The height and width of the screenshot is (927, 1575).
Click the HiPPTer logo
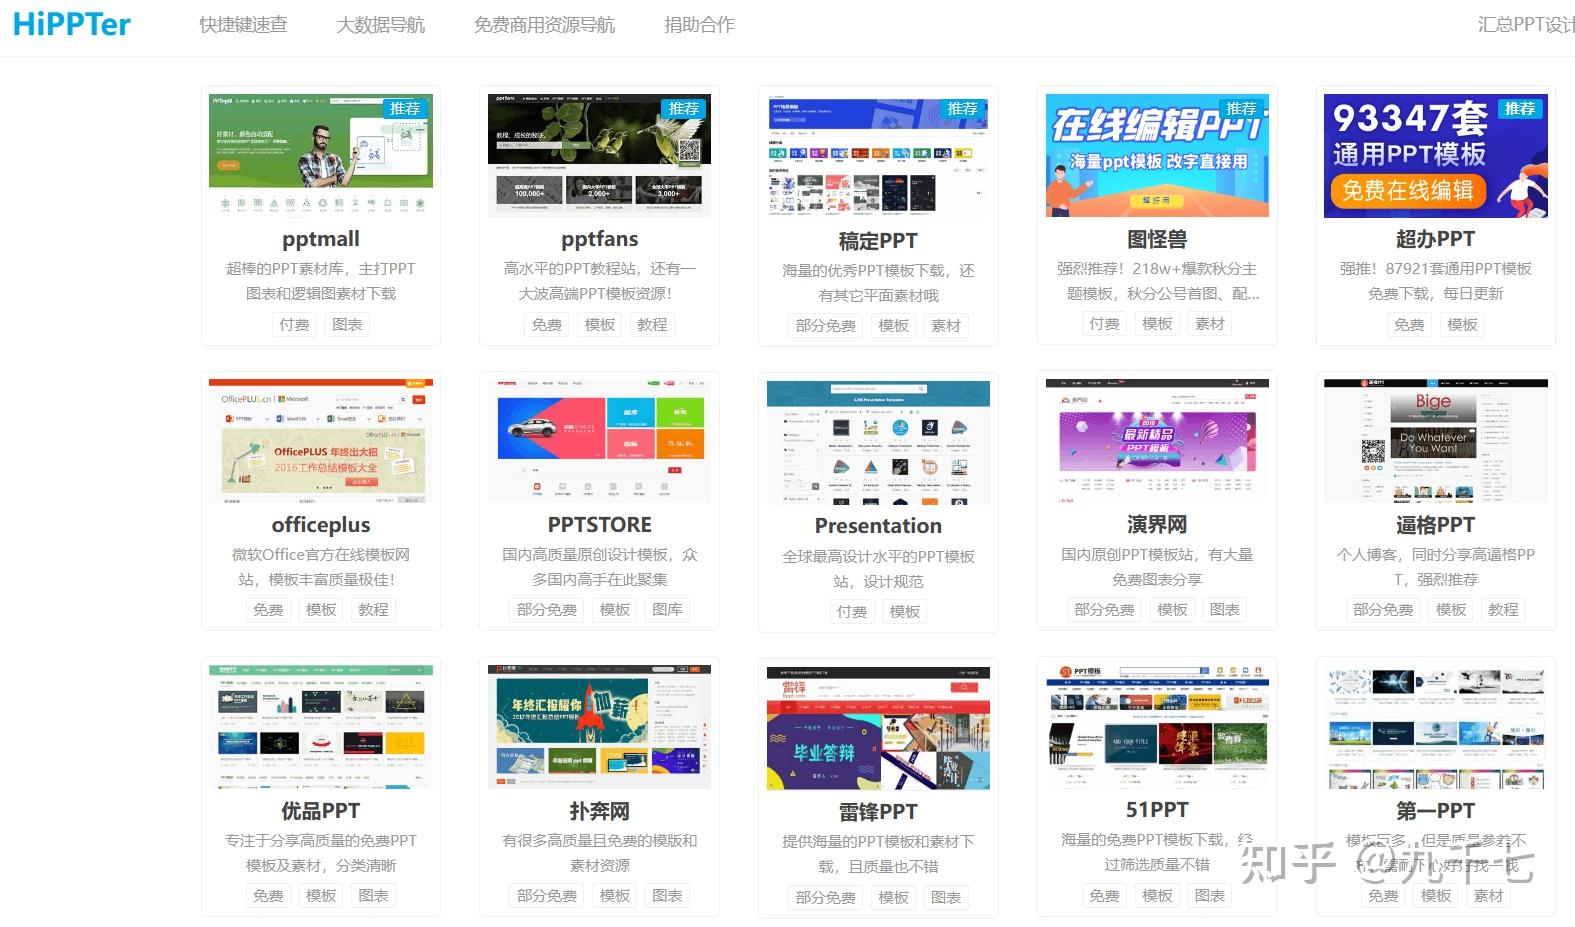pos(72,24)
